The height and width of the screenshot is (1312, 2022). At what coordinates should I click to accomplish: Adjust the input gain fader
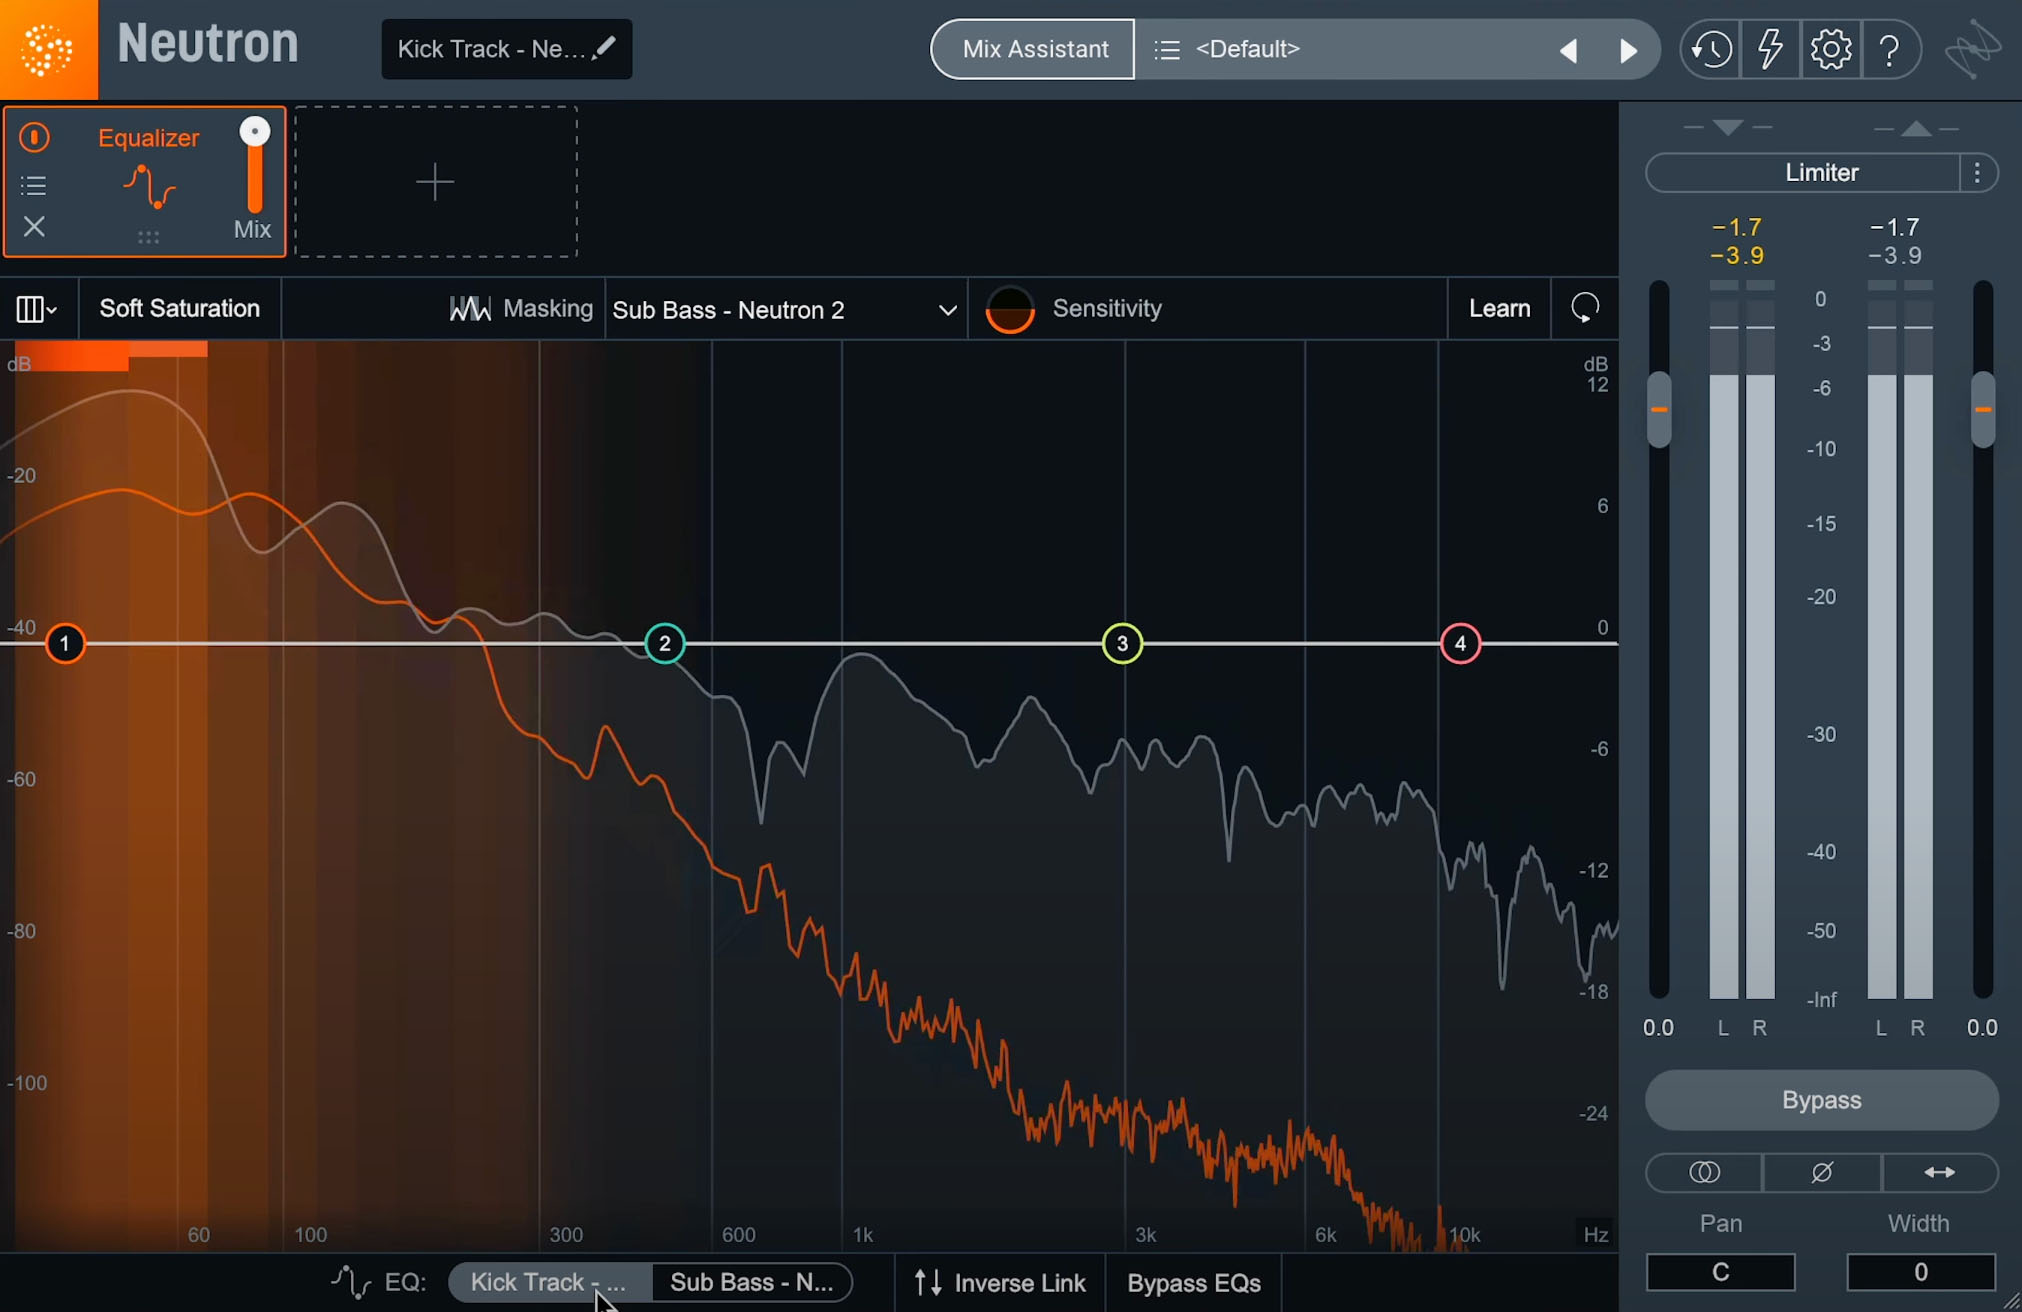pyautogui.click(x=1659, y=409)
